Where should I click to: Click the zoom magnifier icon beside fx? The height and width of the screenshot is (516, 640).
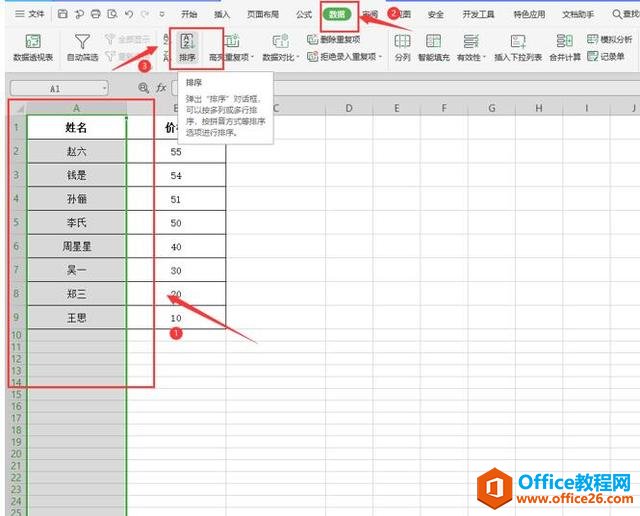(144, 87)
